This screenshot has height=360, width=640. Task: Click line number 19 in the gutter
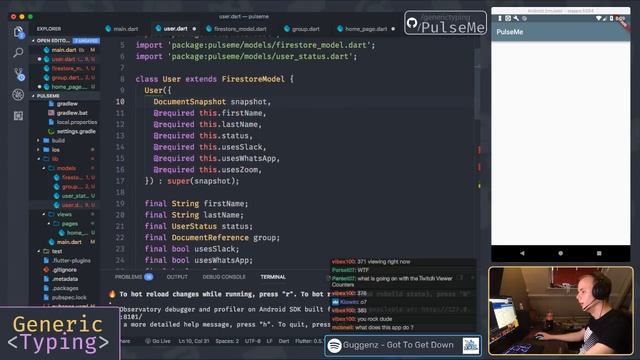click(120, 203)
